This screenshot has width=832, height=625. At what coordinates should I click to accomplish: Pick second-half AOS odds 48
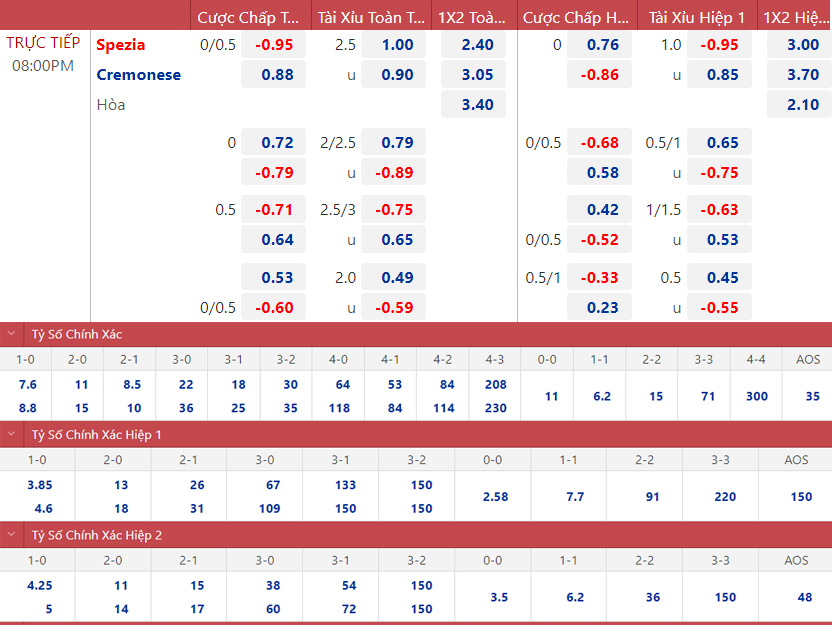click(x=796, y=597)
